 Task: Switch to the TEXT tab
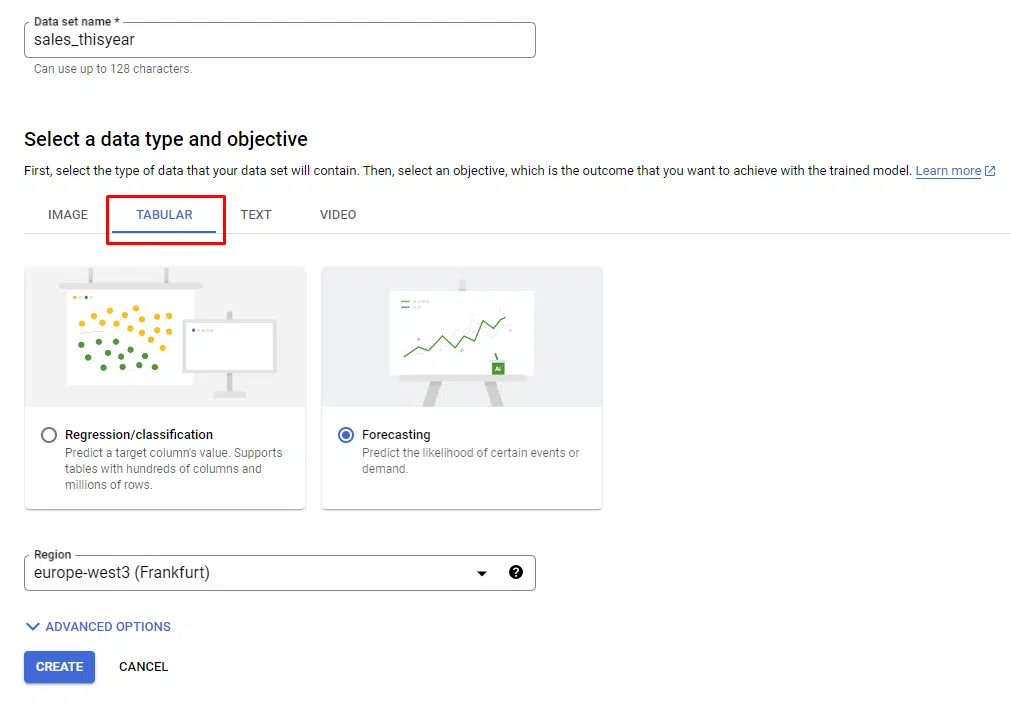(x=256, y=214)
